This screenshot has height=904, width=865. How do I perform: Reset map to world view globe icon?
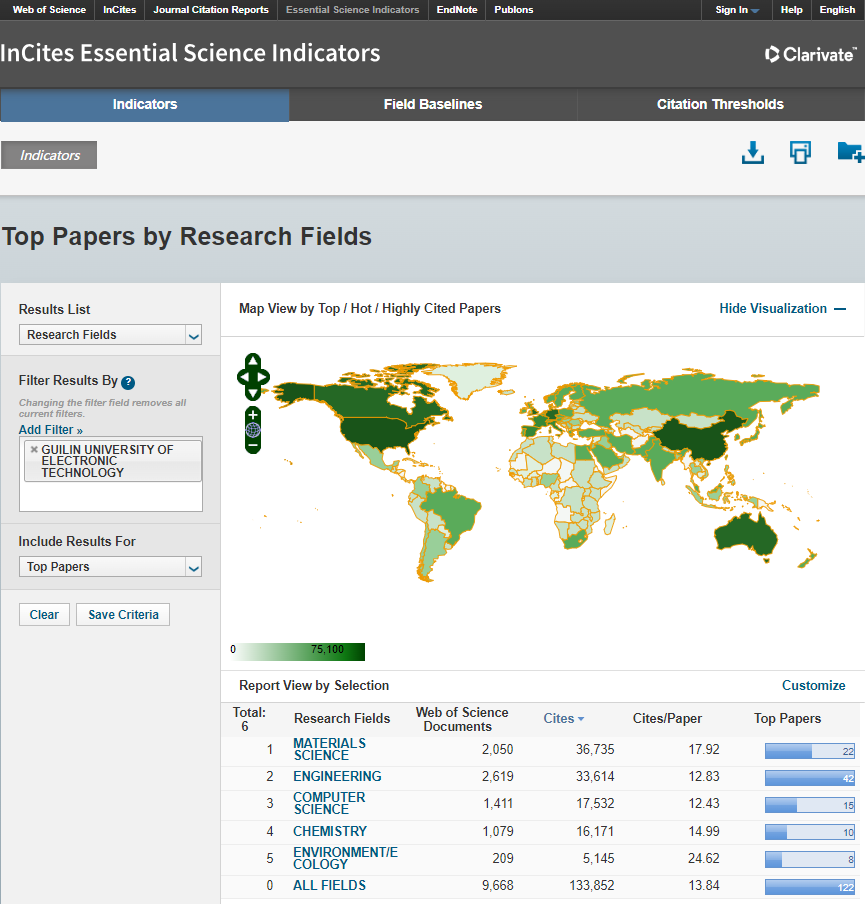point(253,430)
